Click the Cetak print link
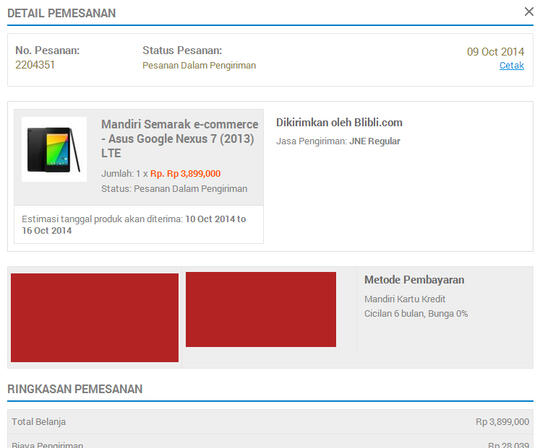The height and width of the screenshot is (448, 540). point(511,65)
